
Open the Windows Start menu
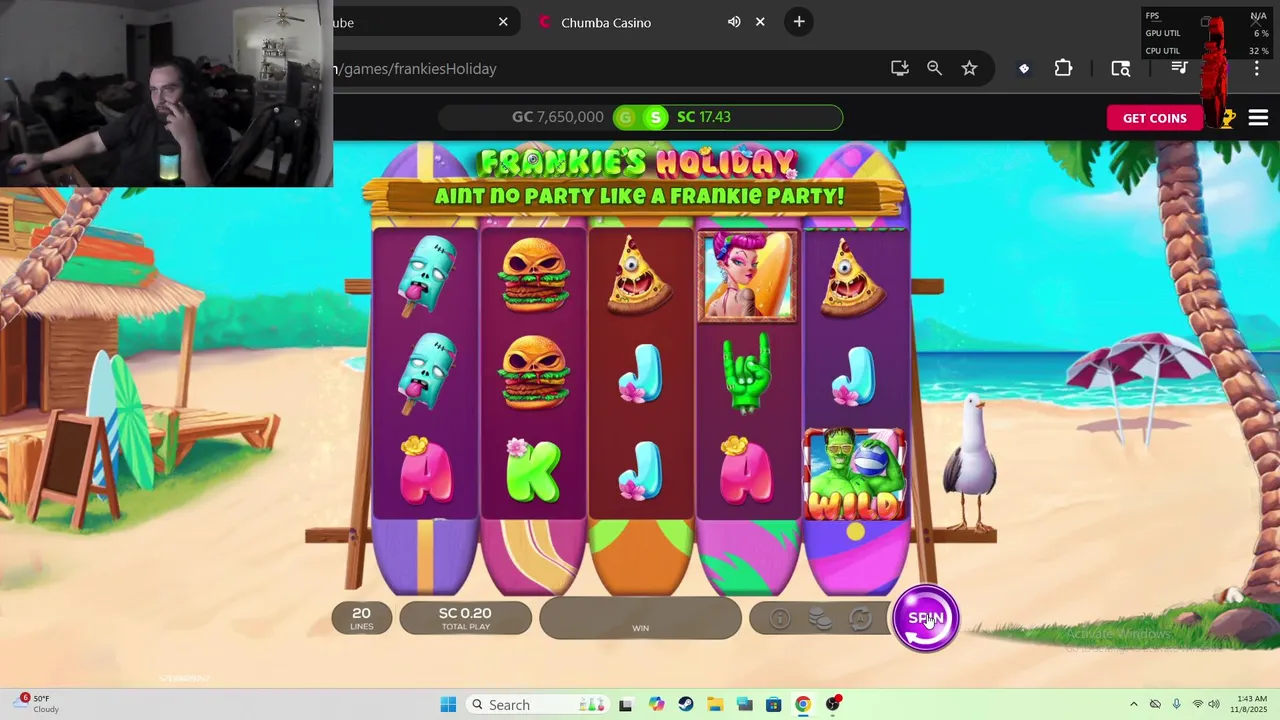tap(448, 704)
